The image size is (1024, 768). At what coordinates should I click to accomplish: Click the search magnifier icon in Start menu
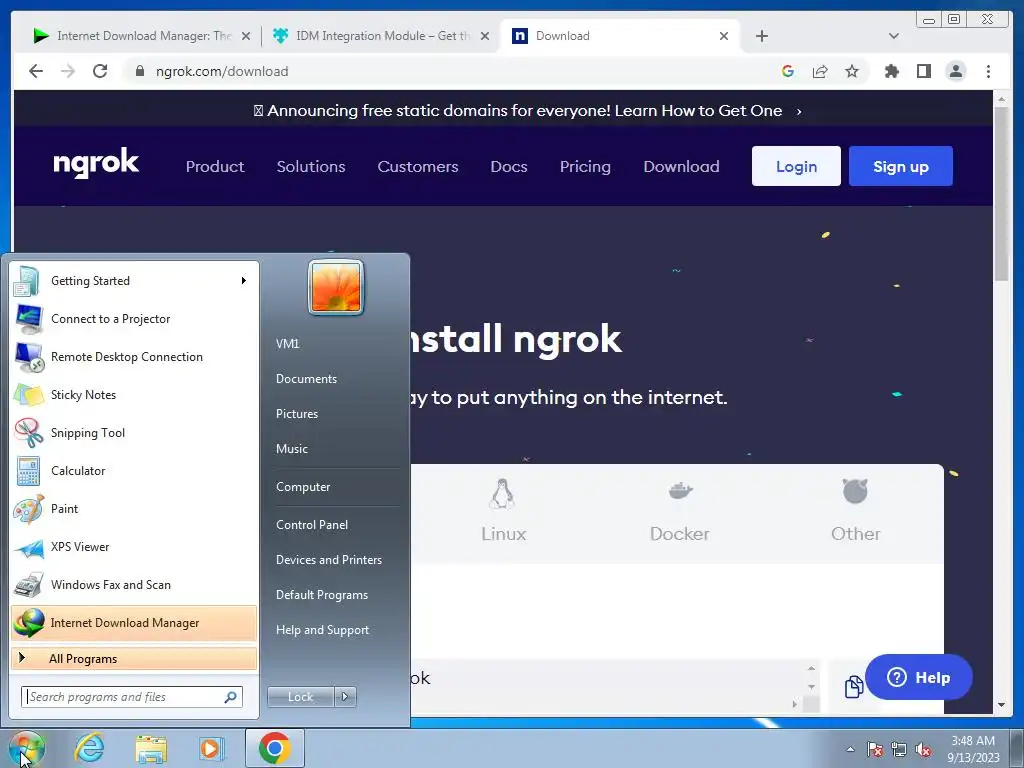tap(231, 697)
